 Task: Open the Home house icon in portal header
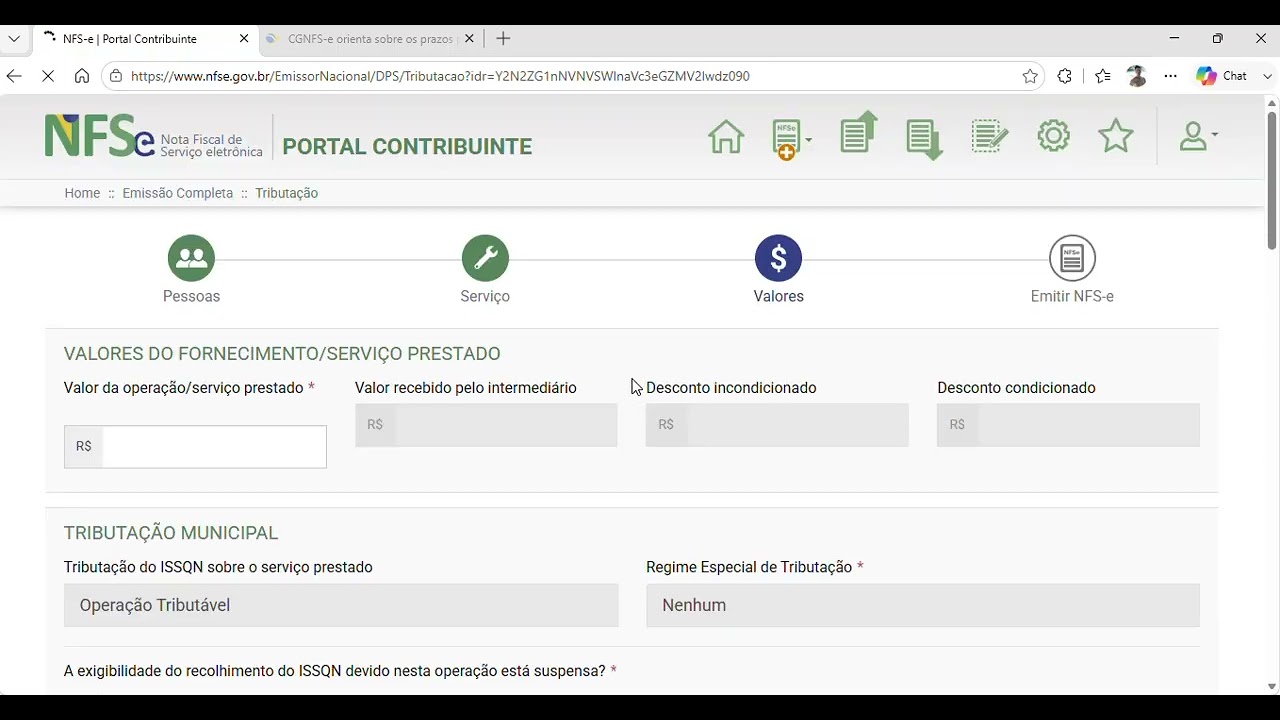(x=726, y=136)
